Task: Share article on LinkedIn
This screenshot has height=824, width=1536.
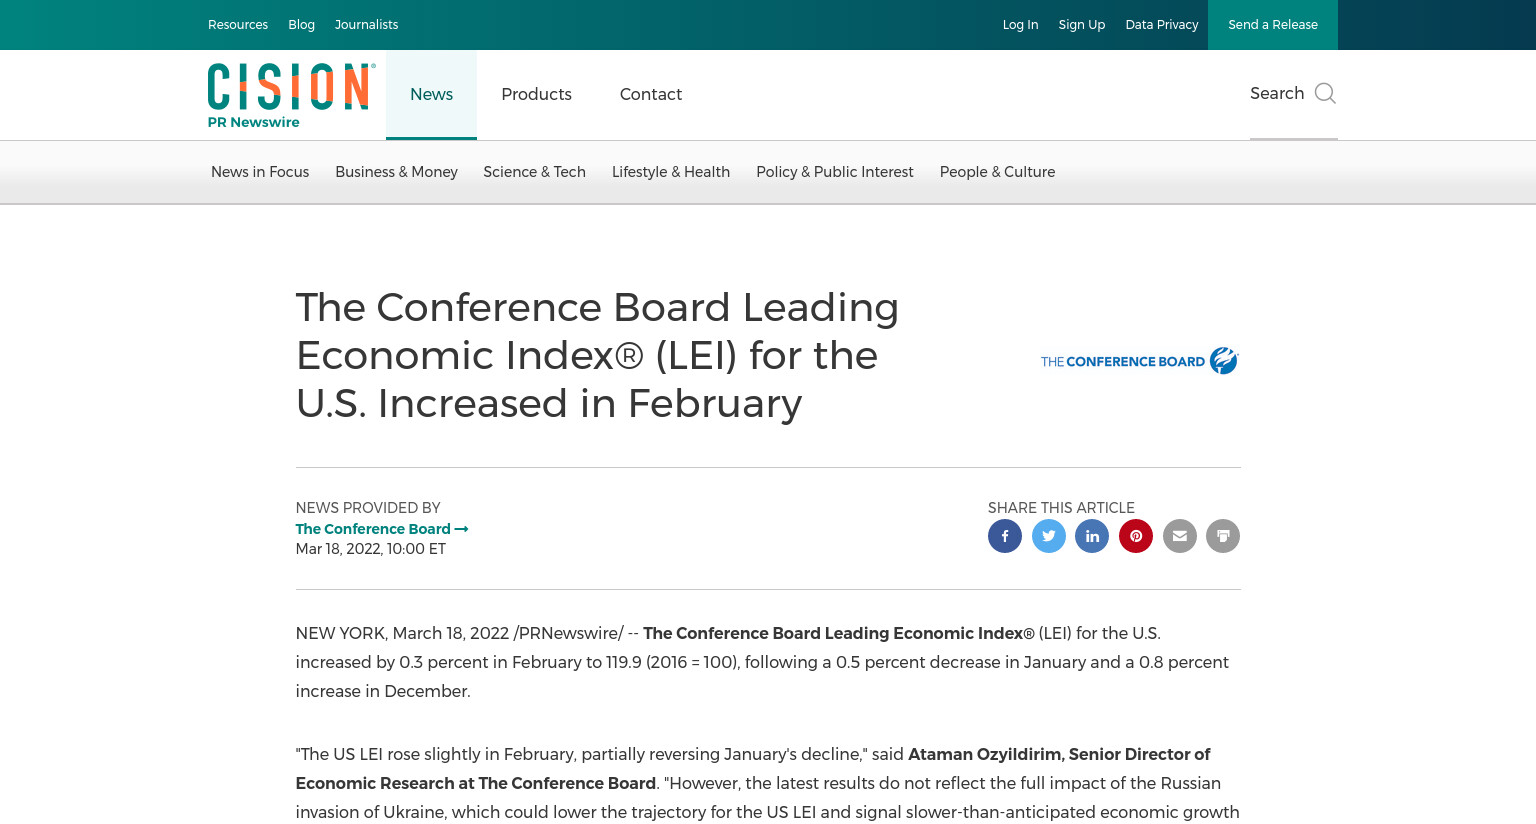Action: (x=1092, y=536)
